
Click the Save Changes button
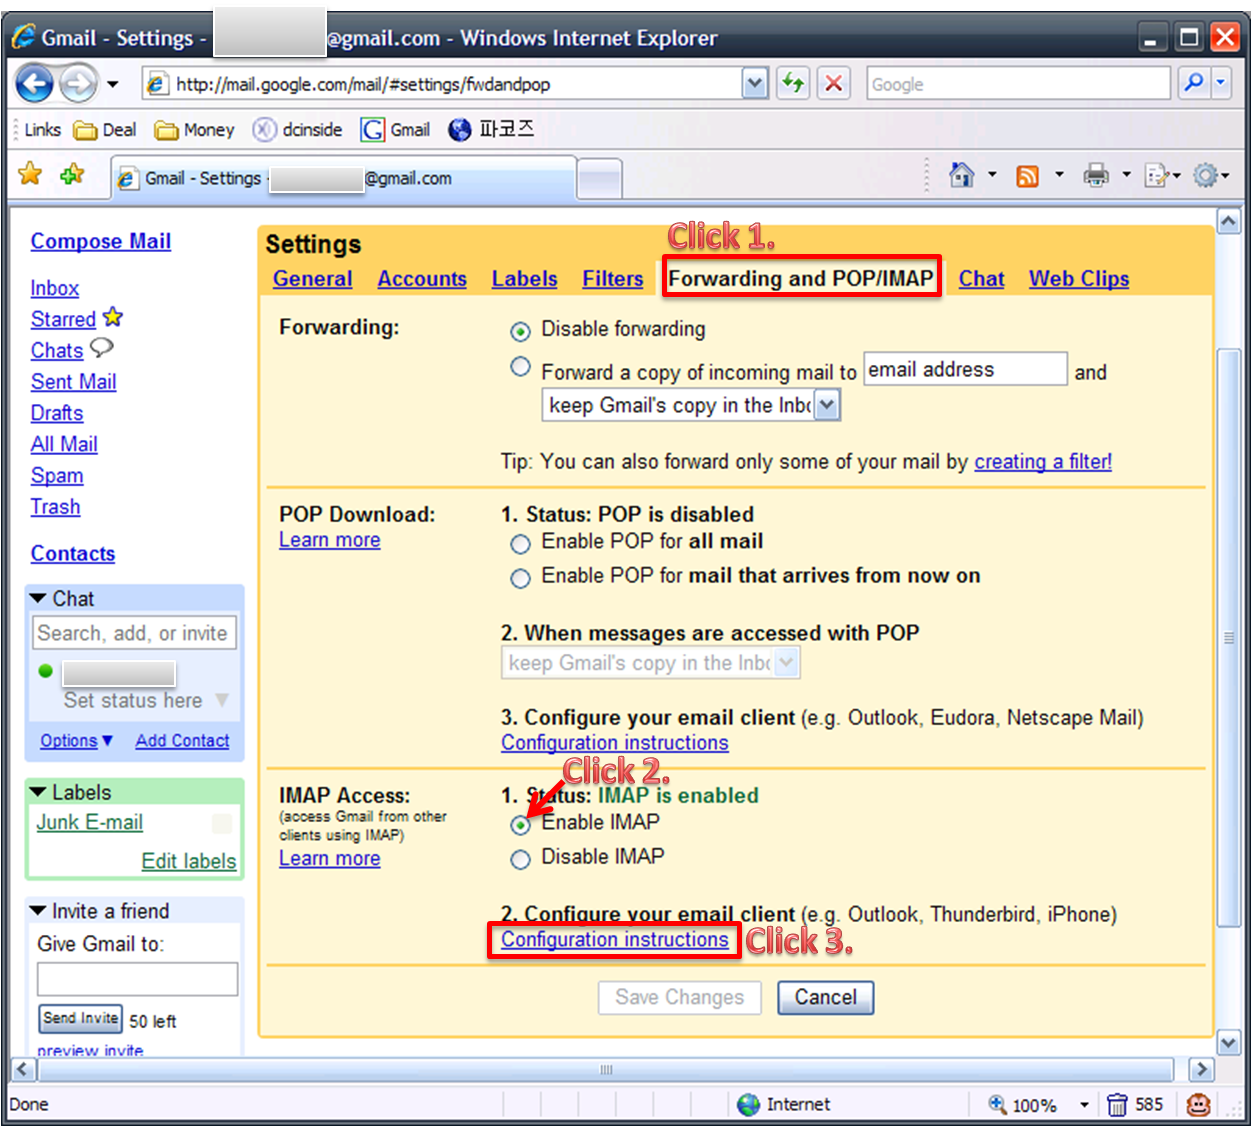coord(680,997)
